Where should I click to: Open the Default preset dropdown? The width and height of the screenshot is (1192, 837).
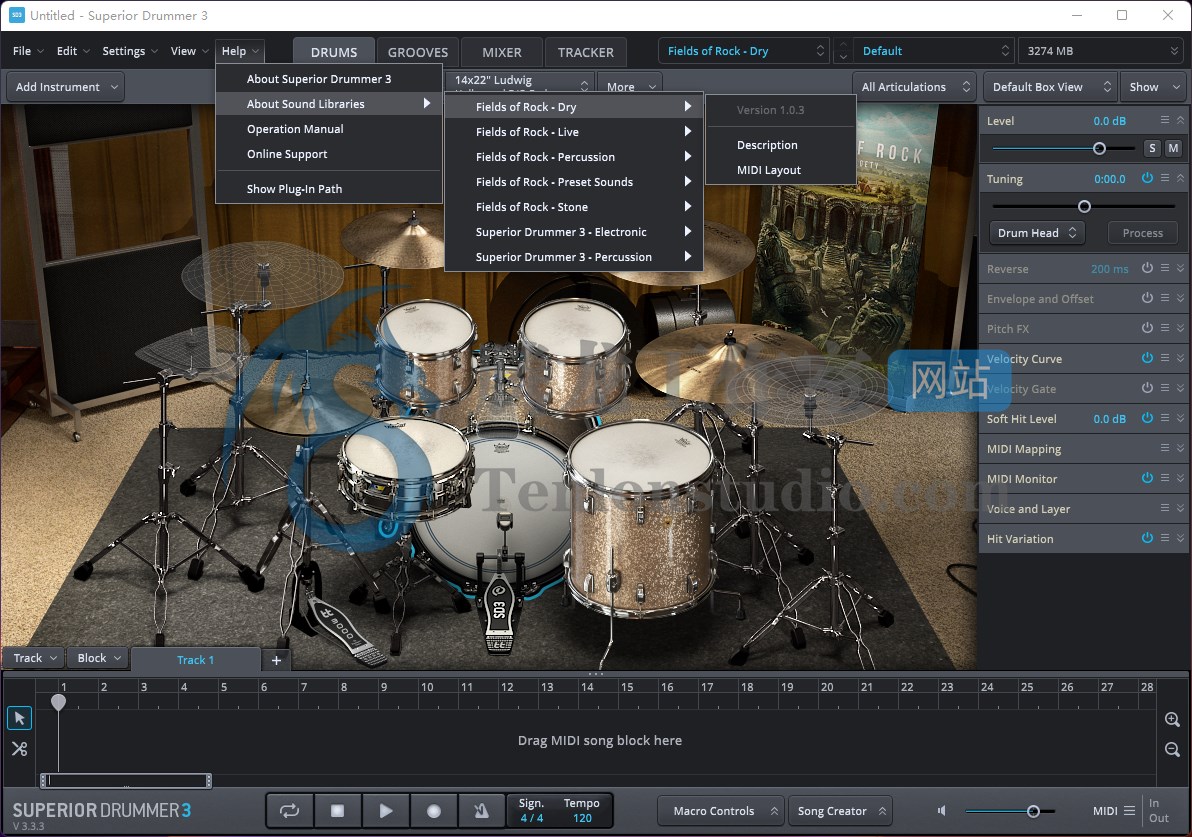pyautogui.click(x=934, y=51)
